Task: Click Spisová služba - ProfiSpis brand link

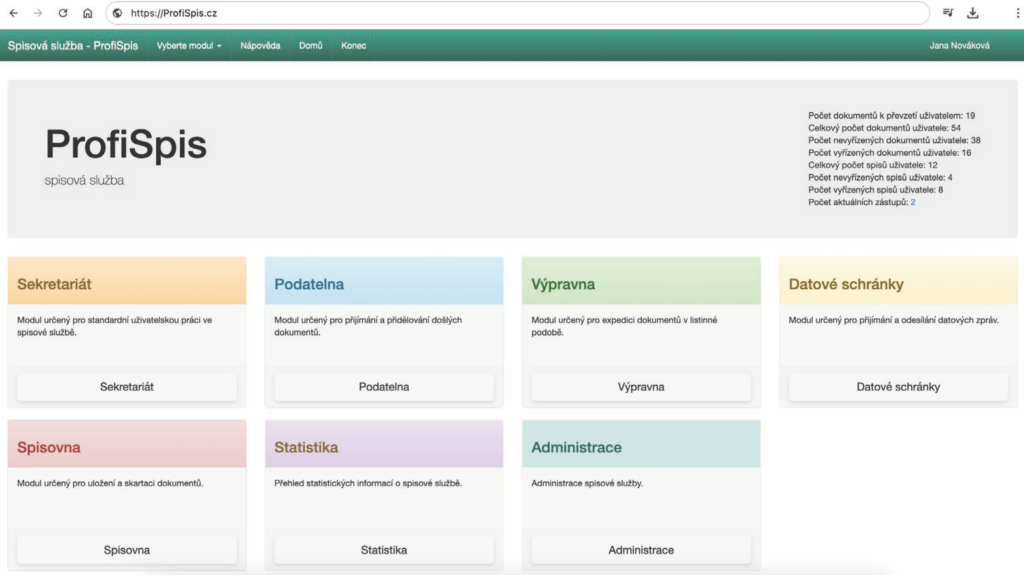Action: tap(73, 46)
